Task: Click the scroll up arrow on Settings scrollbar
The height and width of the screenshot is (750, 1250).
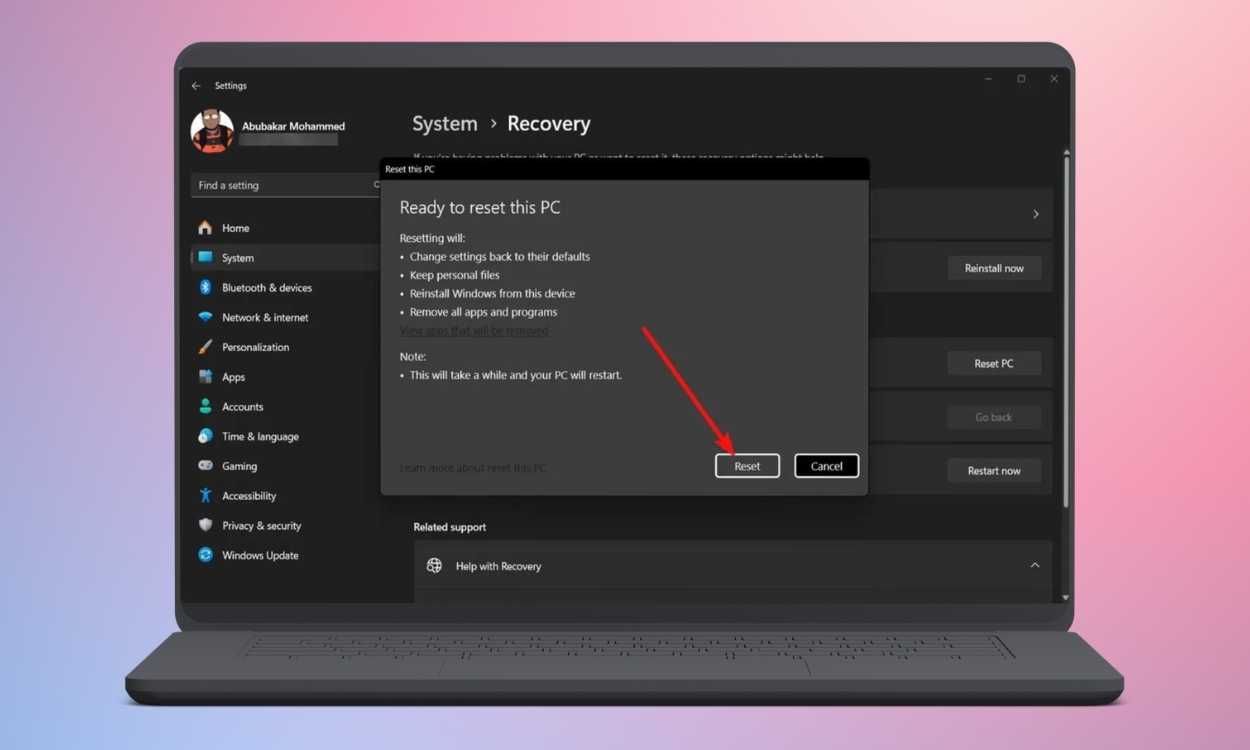Action: pyautogui.click(x=1066, y=153)
